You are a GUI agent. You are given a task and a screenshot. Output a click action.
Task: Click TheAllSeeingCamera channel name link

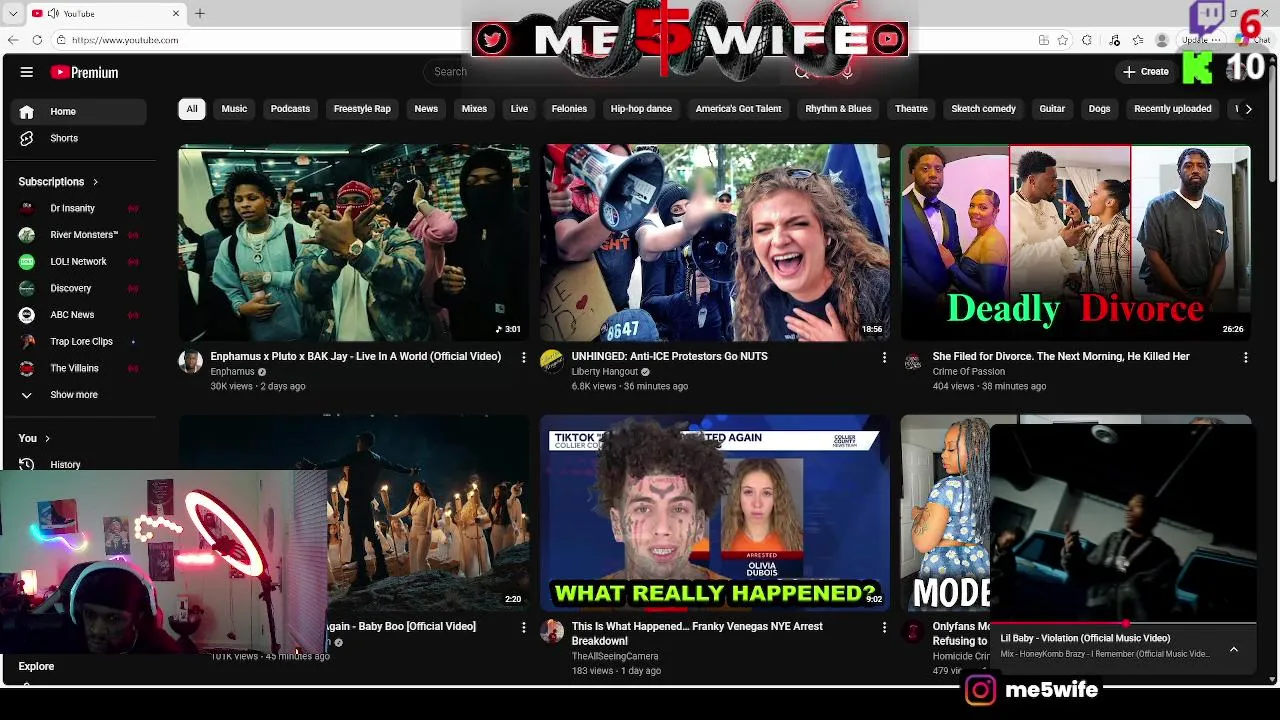point(614,656)
